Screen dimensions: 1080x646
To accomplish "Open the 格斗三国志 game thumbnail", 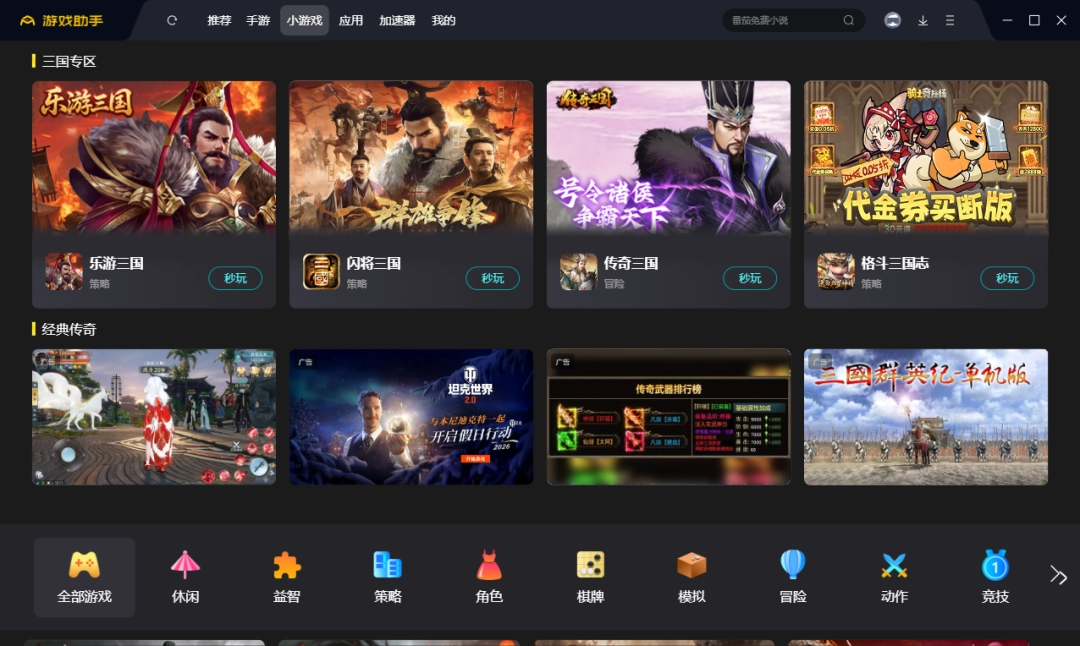I will 925,156.
